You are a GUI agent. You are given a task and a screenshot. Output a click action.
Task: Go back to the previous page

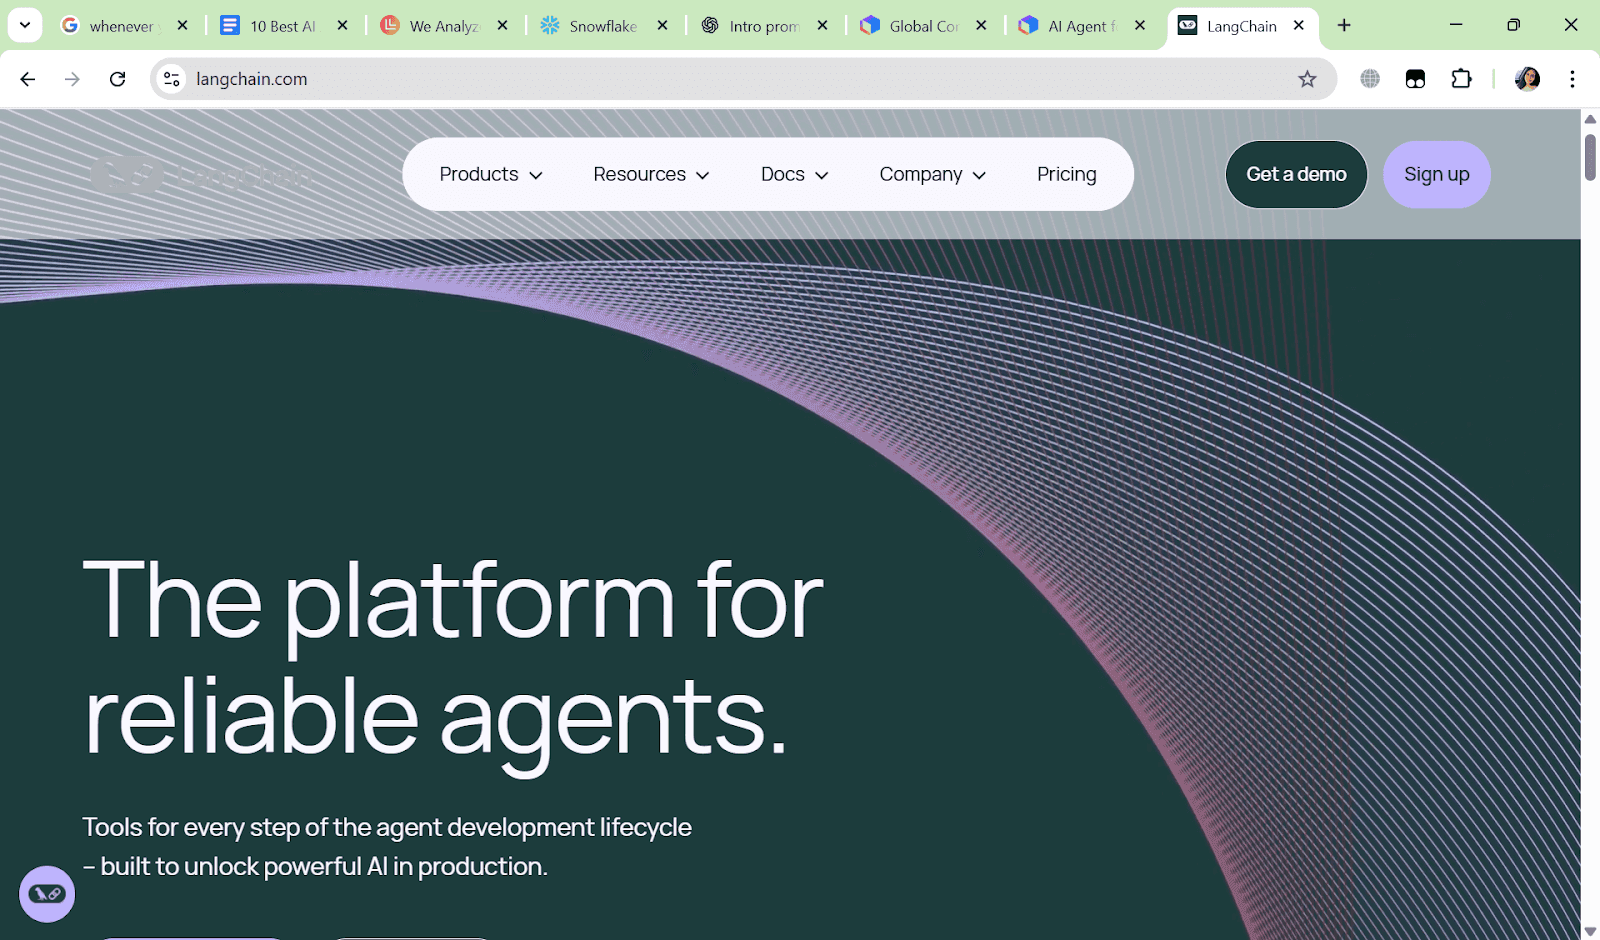(27, 79)
